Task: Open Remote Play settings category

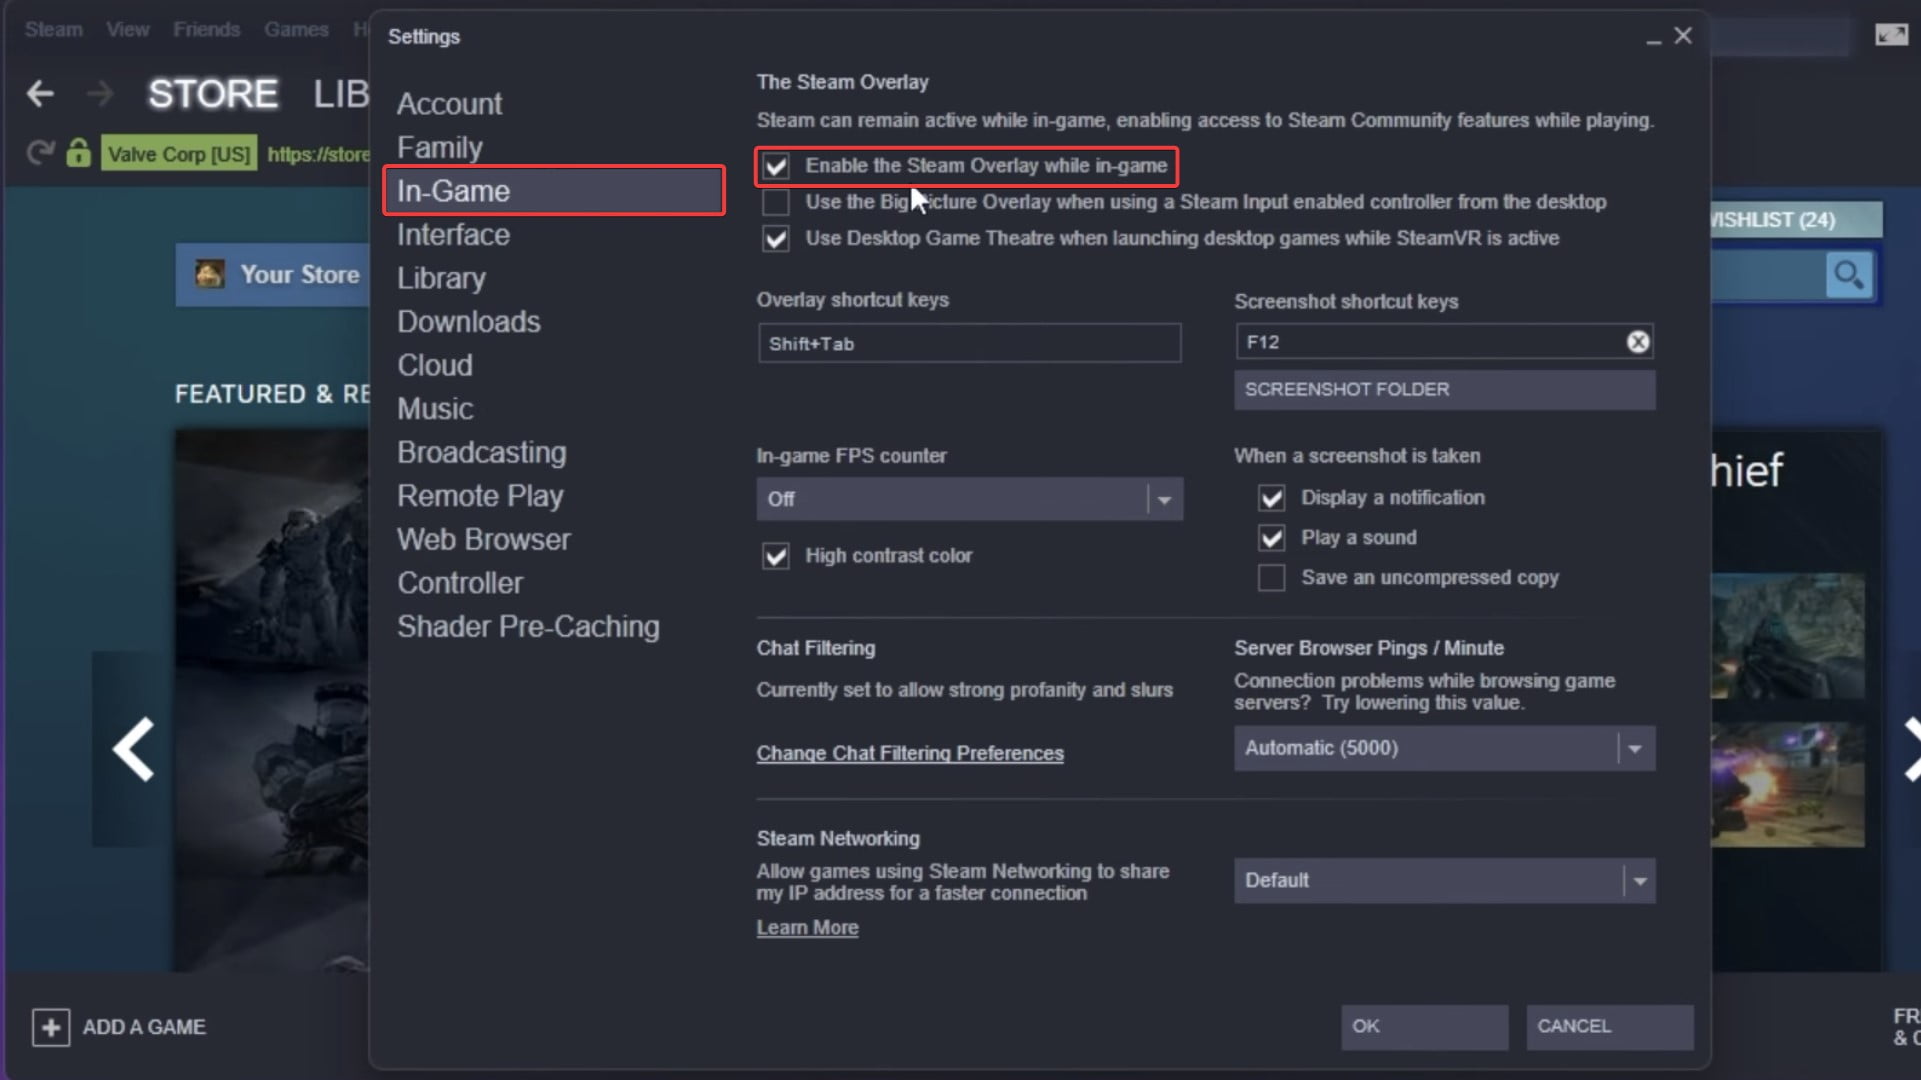Action: (x=480, y=496)
